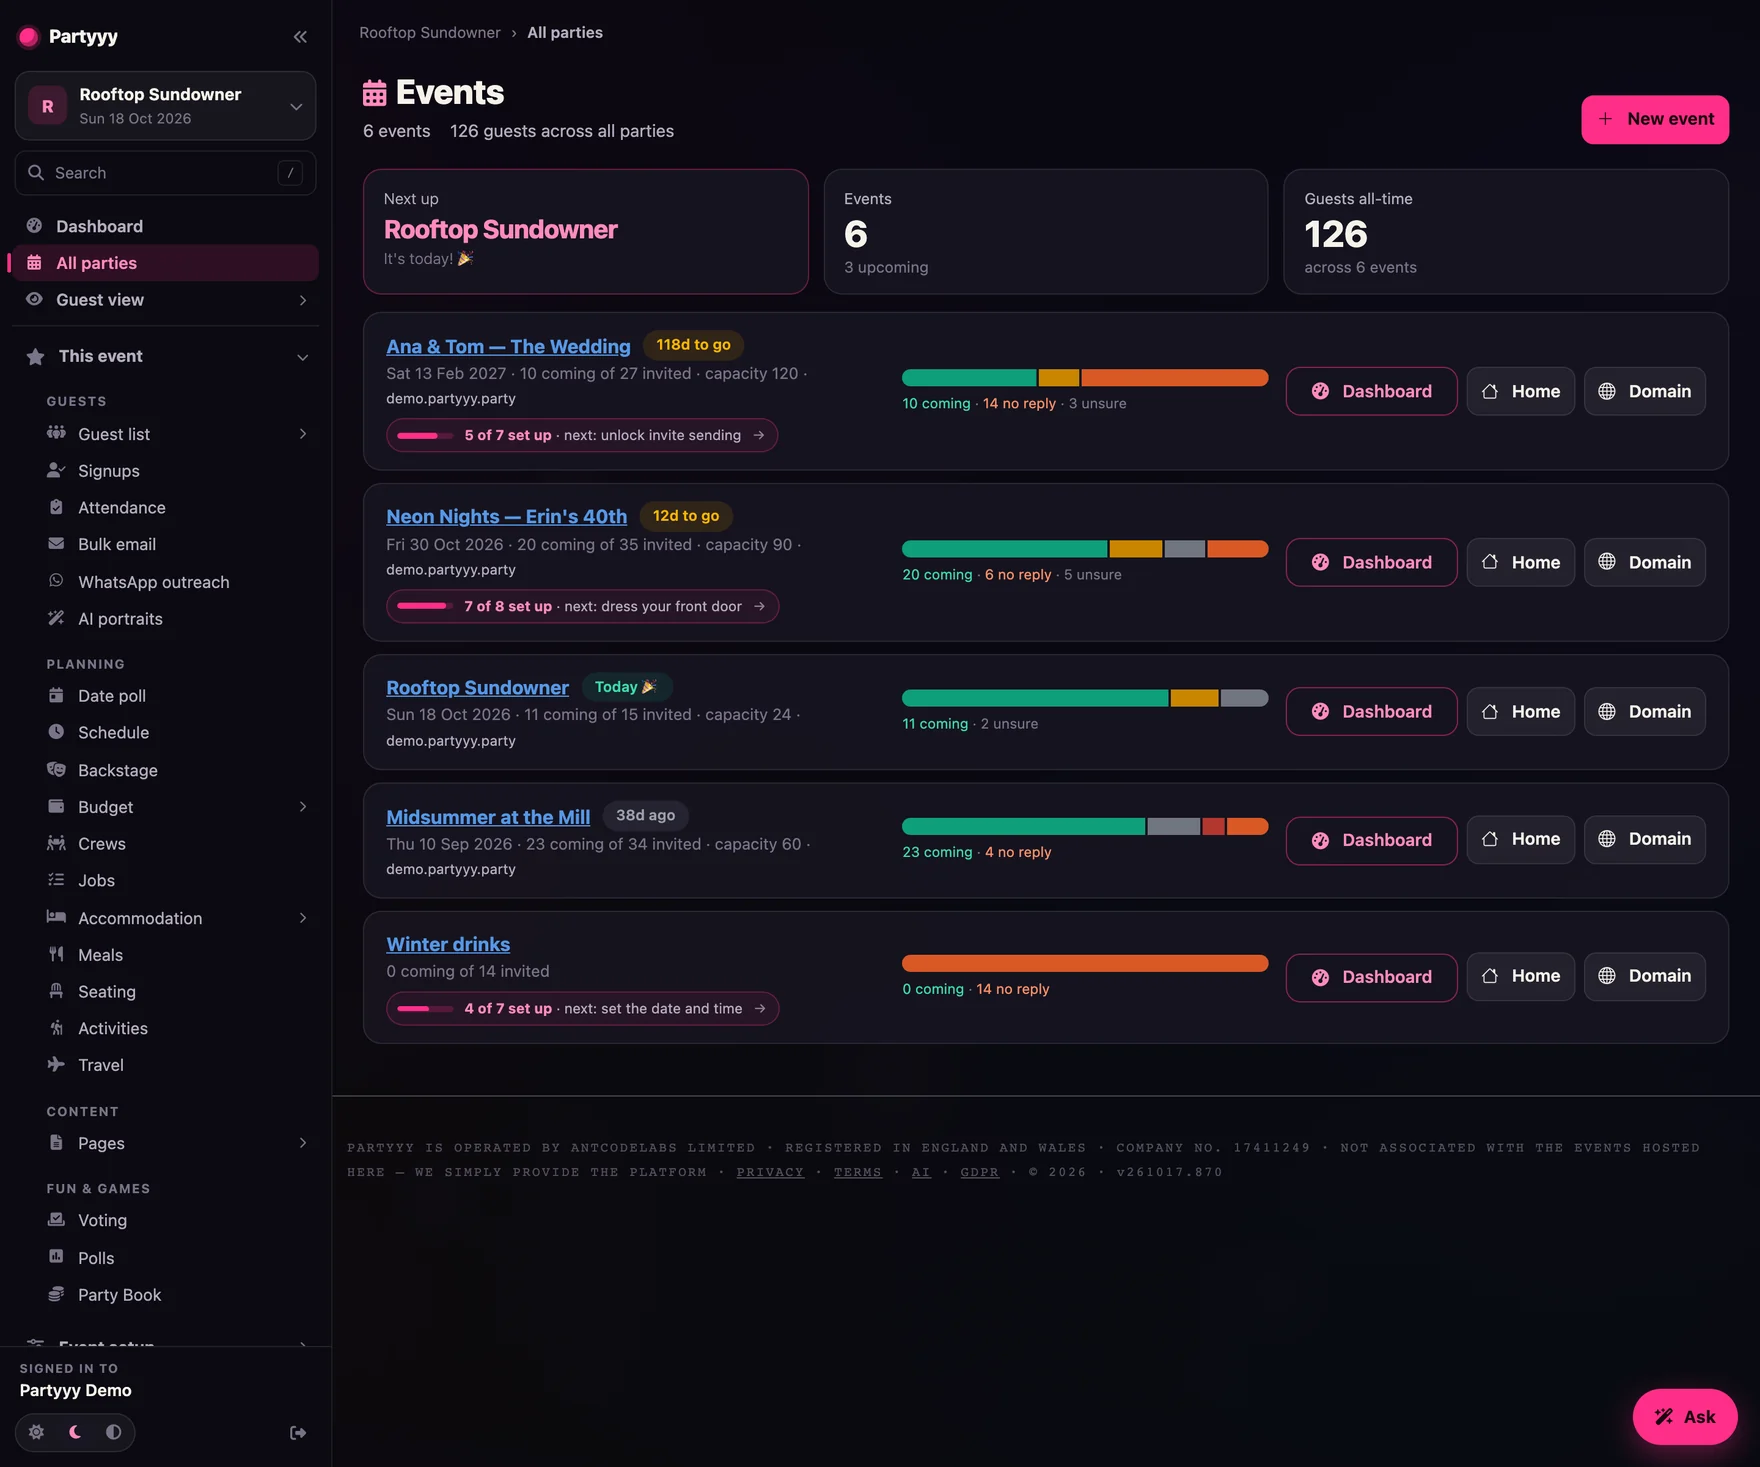This screenshot has height=1467, width=1760.
Task: Collapse the sidebar with double-chevron icon
Action: click(300, 37)
